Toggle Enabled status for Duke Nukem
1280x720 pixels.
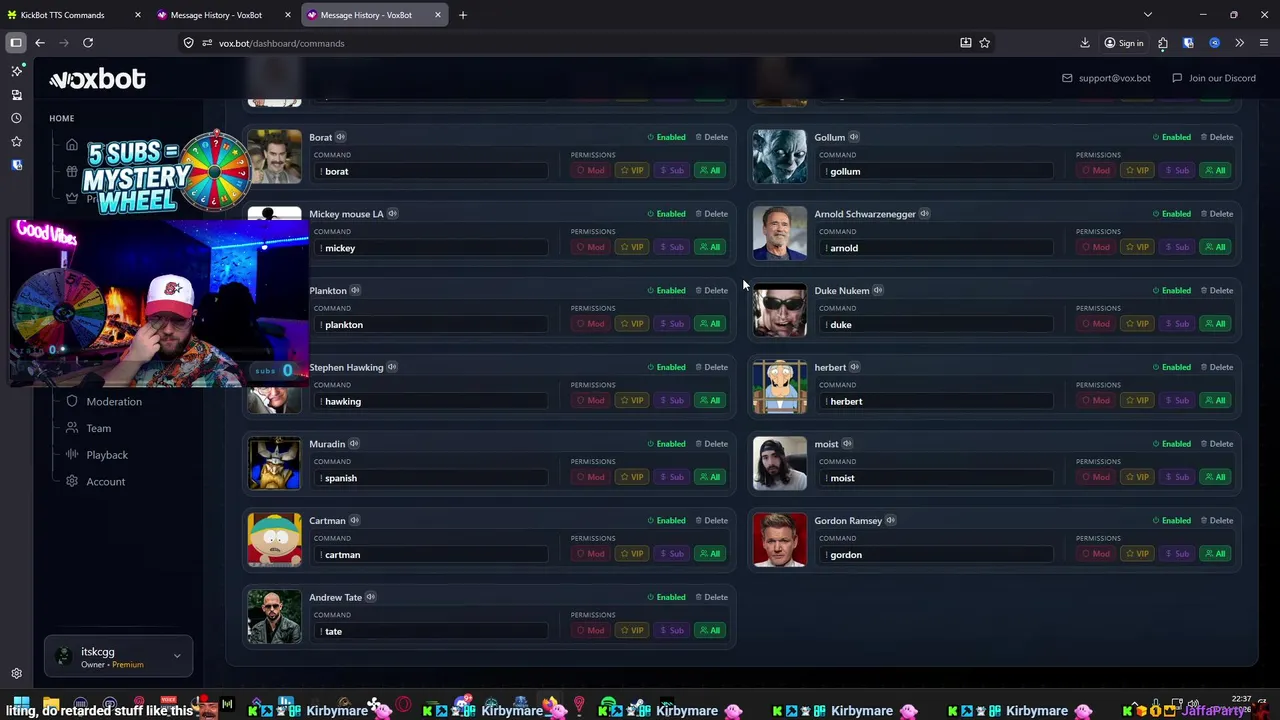tap(1172, 291)
